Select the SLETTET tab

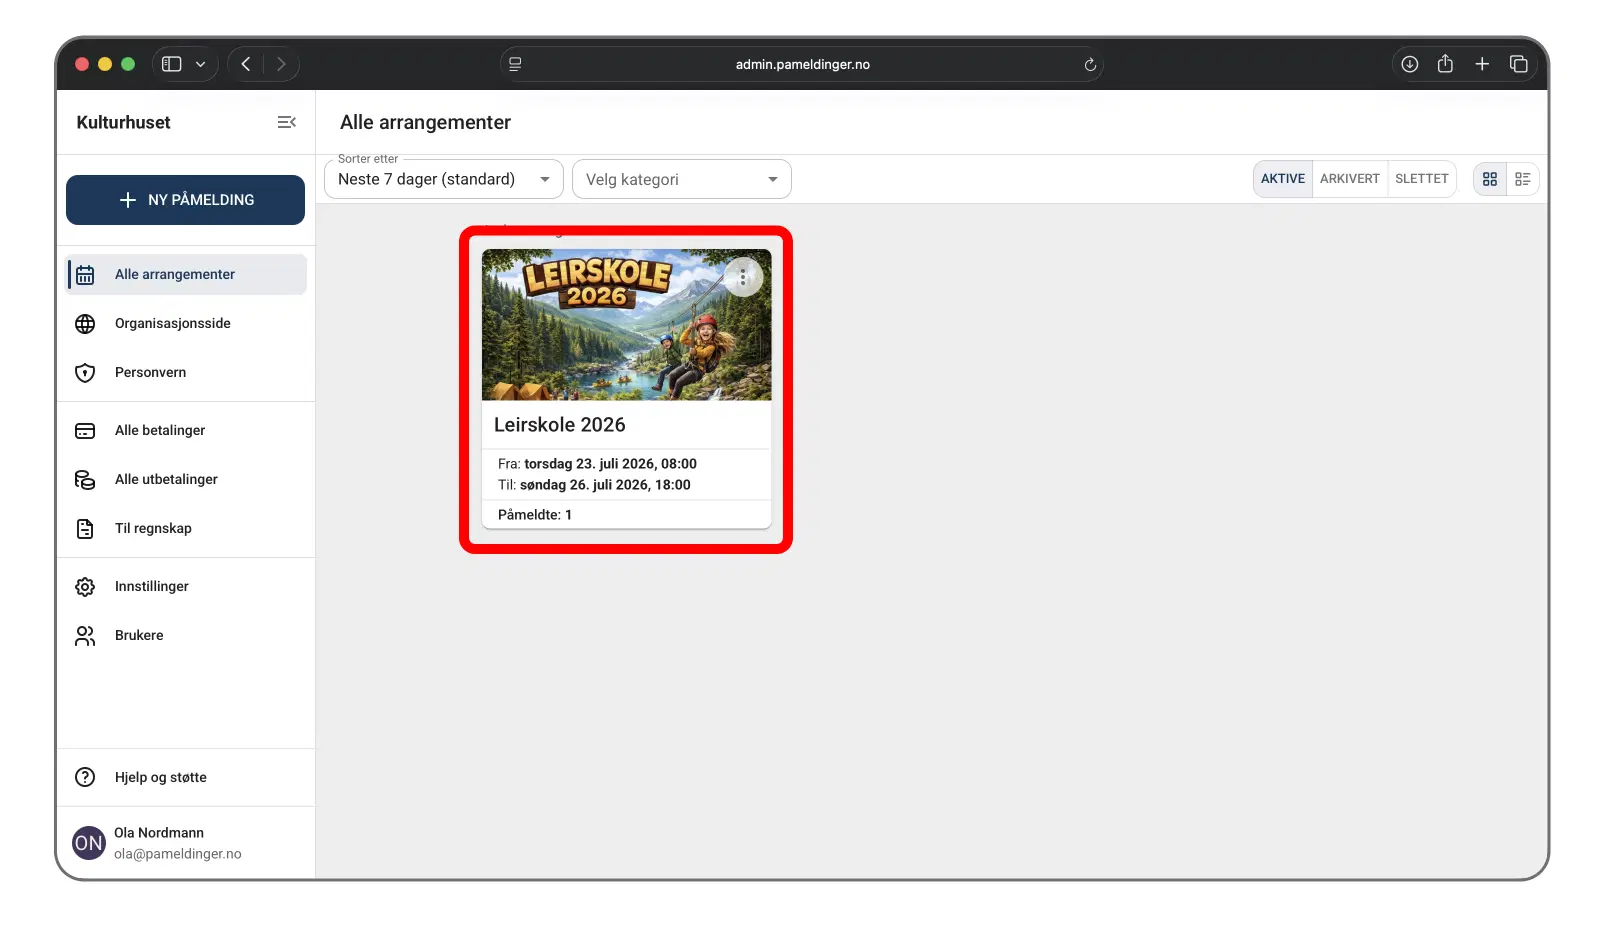pos(1421,179)
